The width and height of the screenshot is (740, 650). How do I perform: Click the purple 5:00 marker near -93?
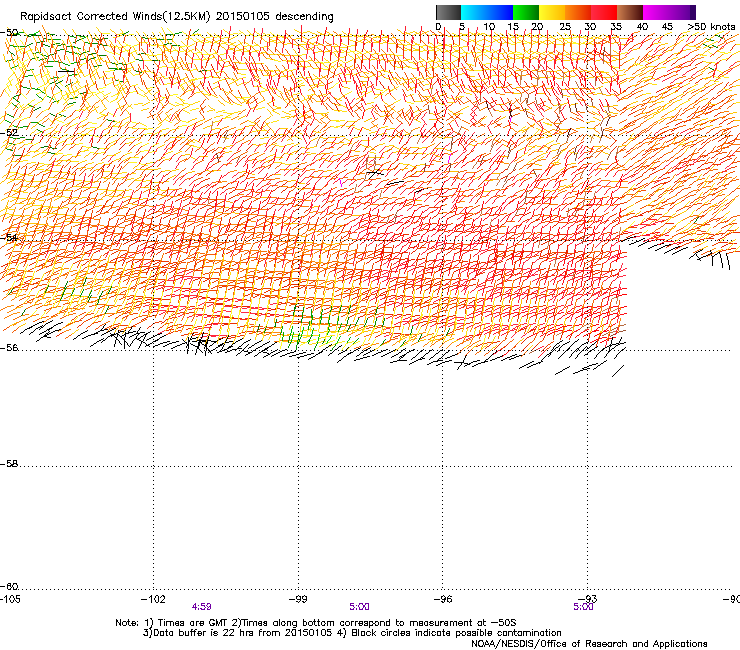(583, 607)
